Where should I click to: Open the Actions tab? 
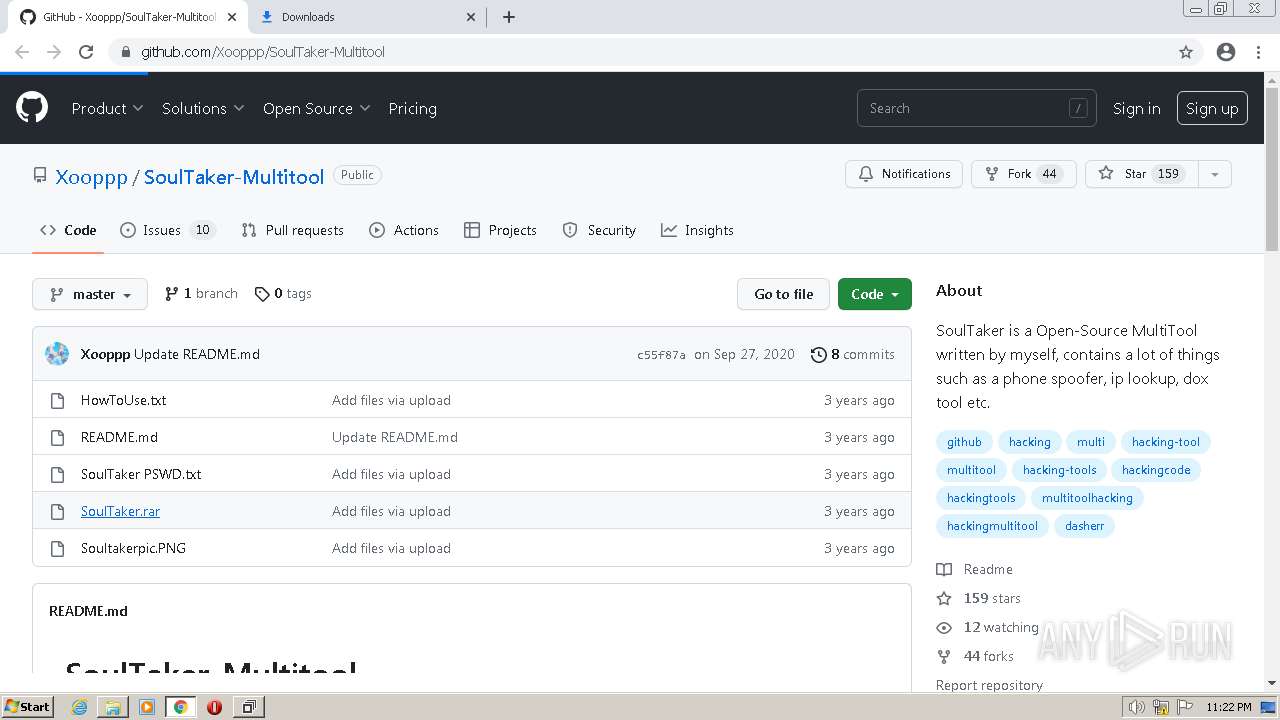(404, 230)
